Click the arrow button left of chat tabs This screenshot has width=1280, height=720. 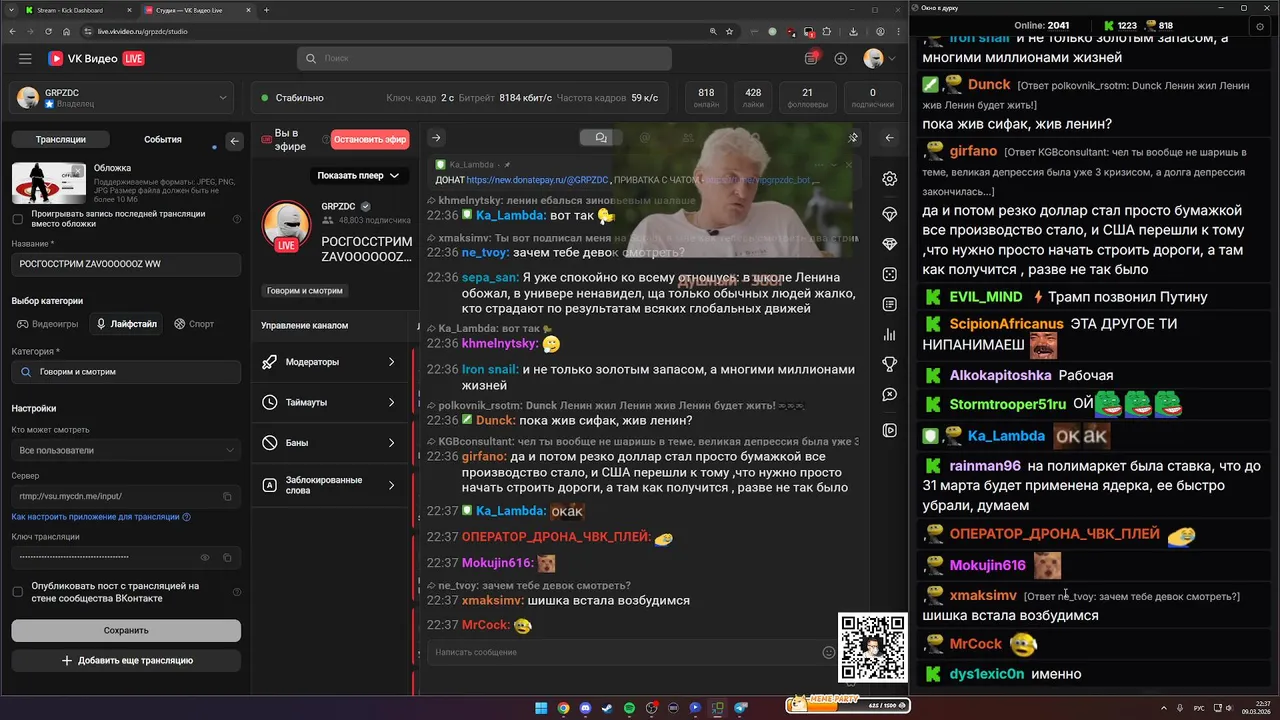(x=436, y=138)
